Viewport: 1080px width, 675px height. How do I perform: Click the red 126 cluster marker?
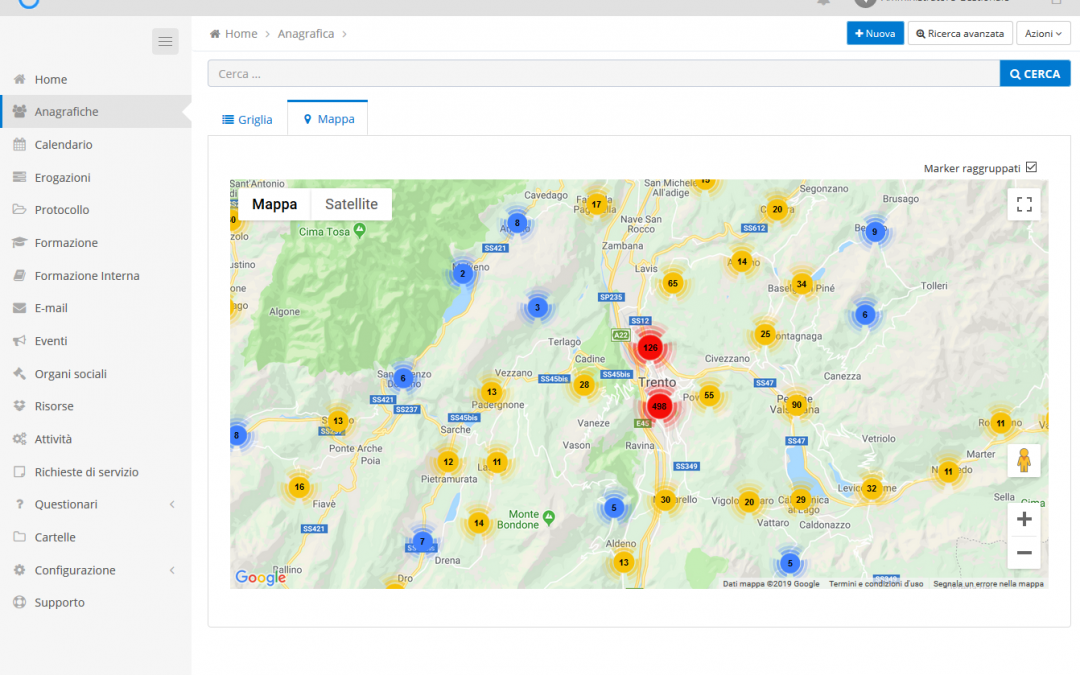click(x=650, y=348)
